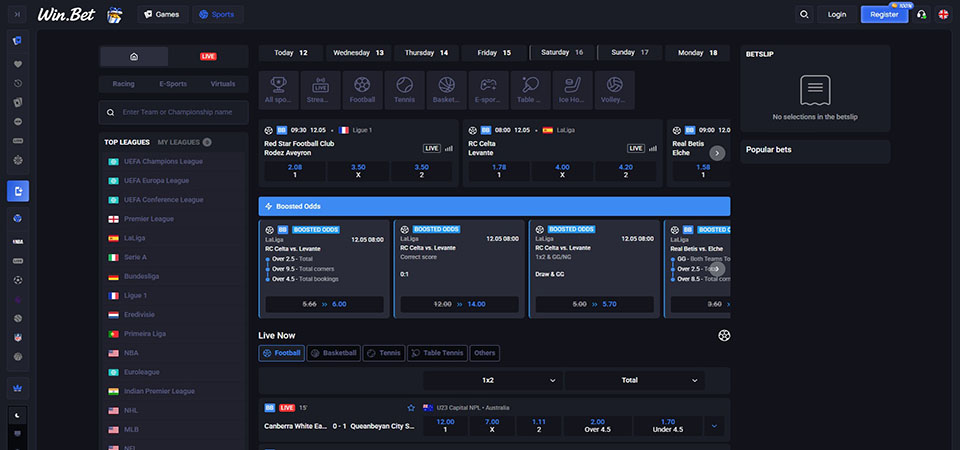Click the Win.Bet logo
Viewport: 960px width, 450px height.
66,14
